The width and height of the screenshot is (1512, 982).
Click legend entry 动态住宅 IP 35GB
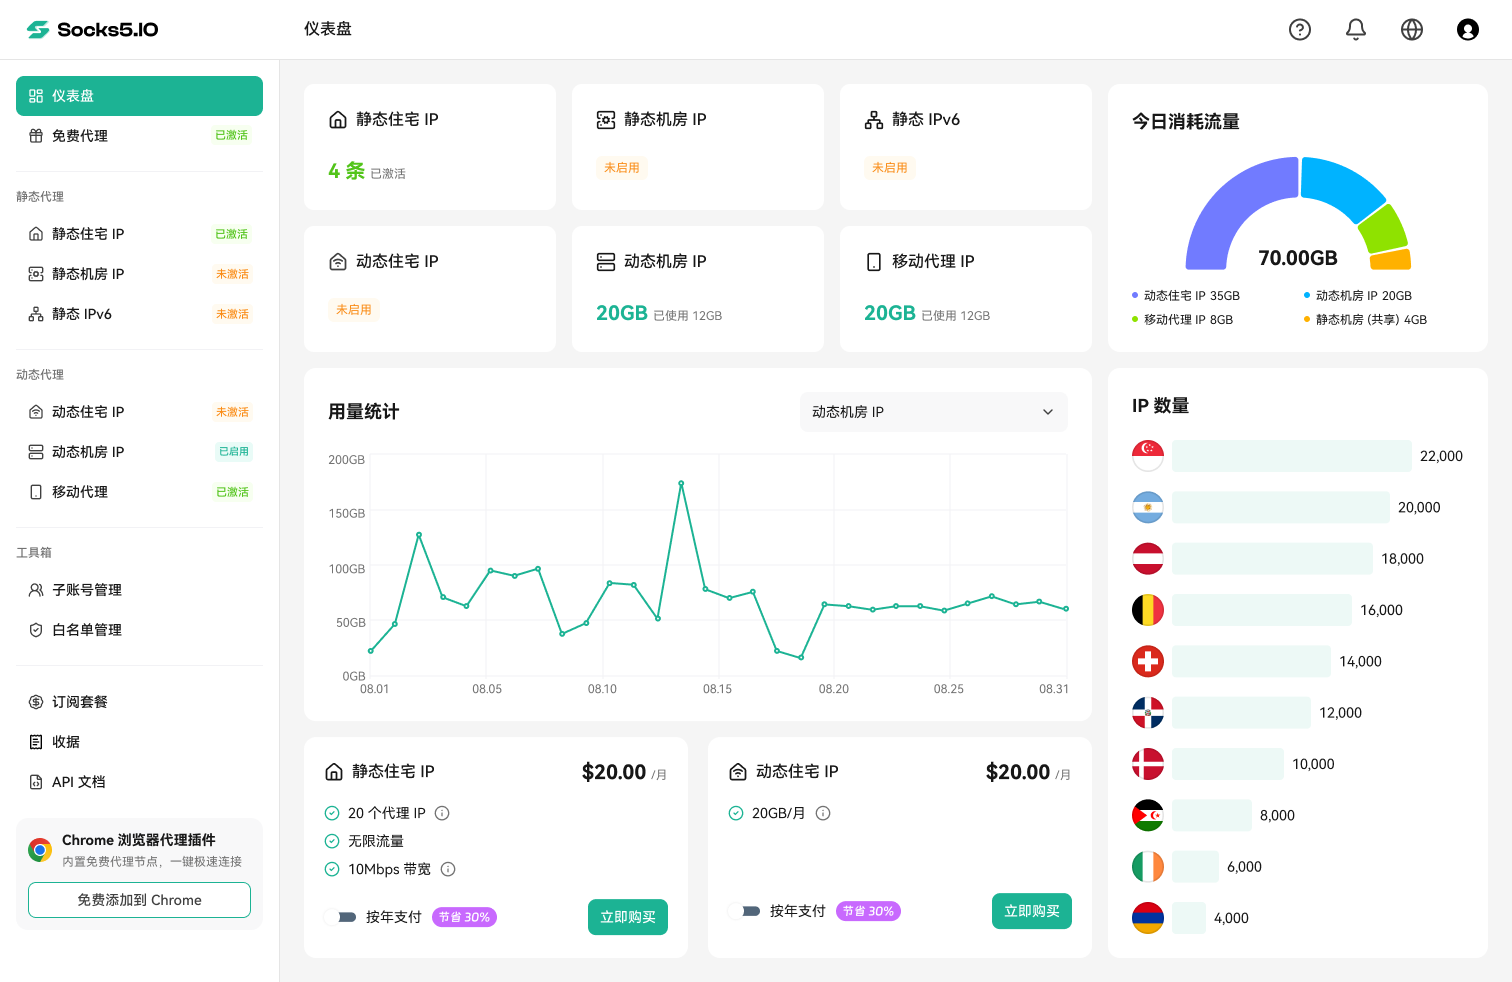click(x=1186, y=296)
